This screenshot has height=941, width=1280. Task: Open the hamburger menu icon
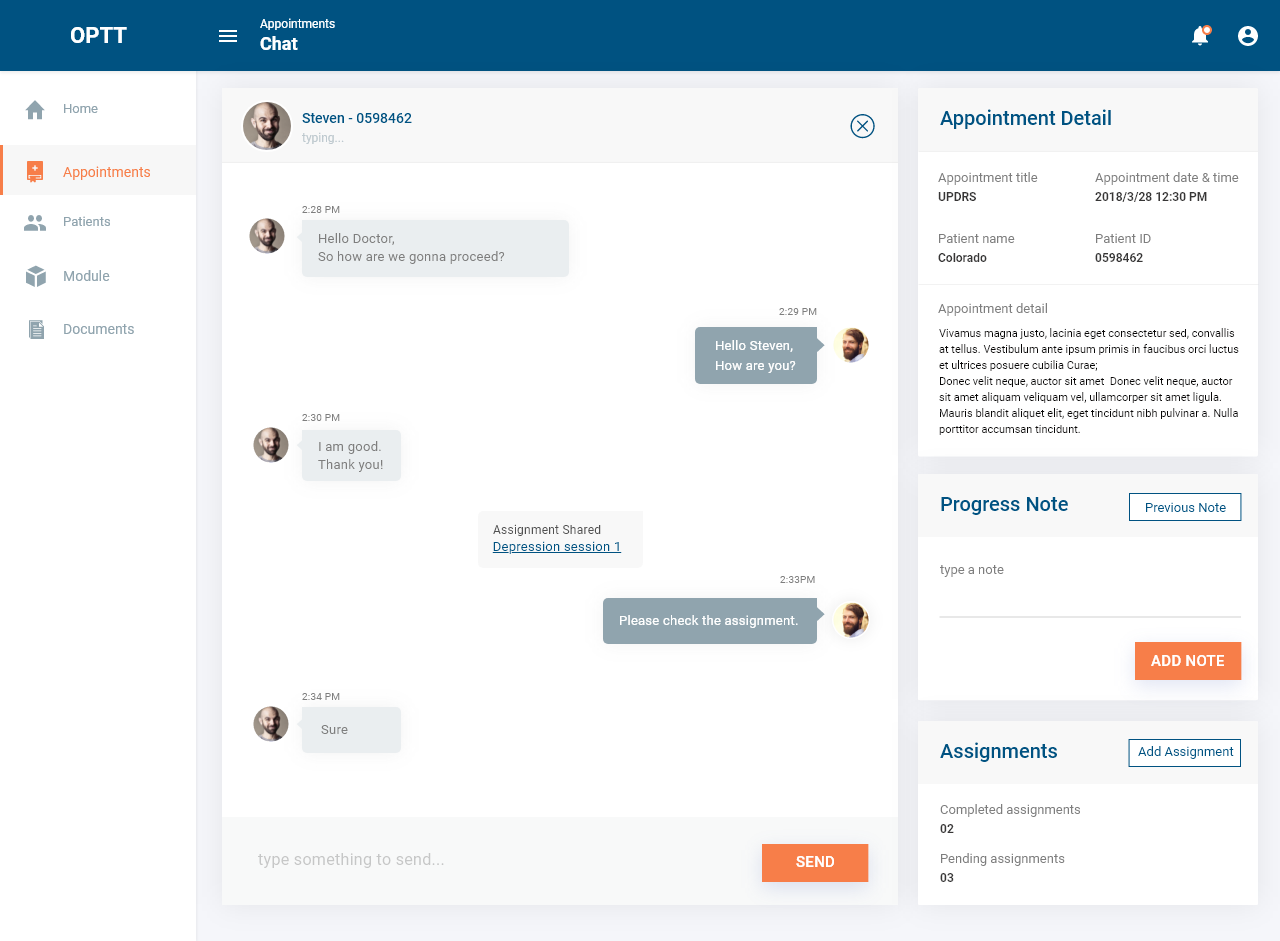(x=228, y=36)
